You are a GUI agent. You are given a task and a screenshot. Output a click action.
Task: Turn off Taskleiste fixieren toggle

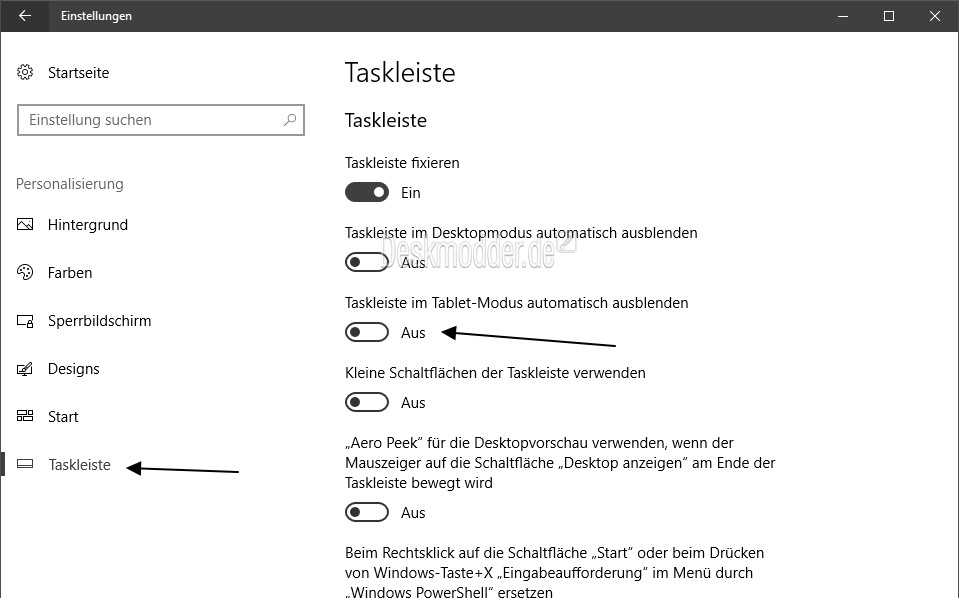(367, 192)
